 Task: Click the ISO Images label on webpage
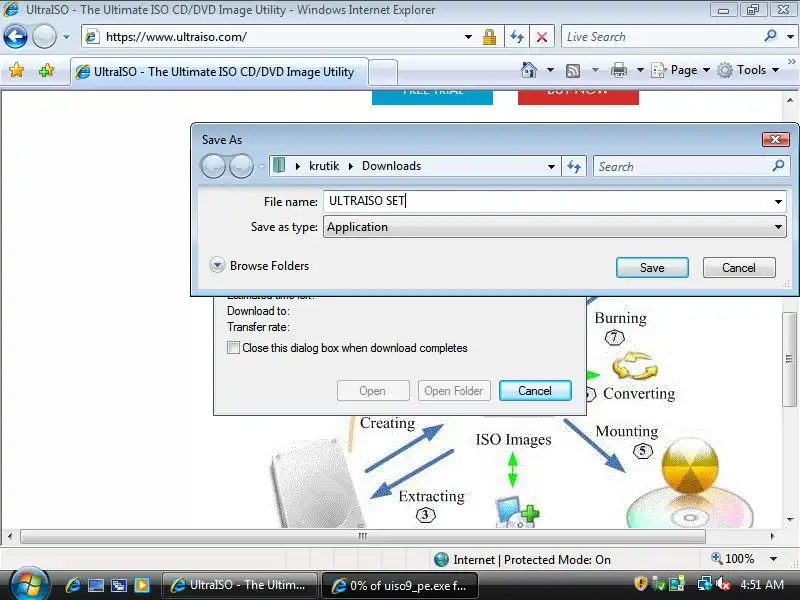513,439
